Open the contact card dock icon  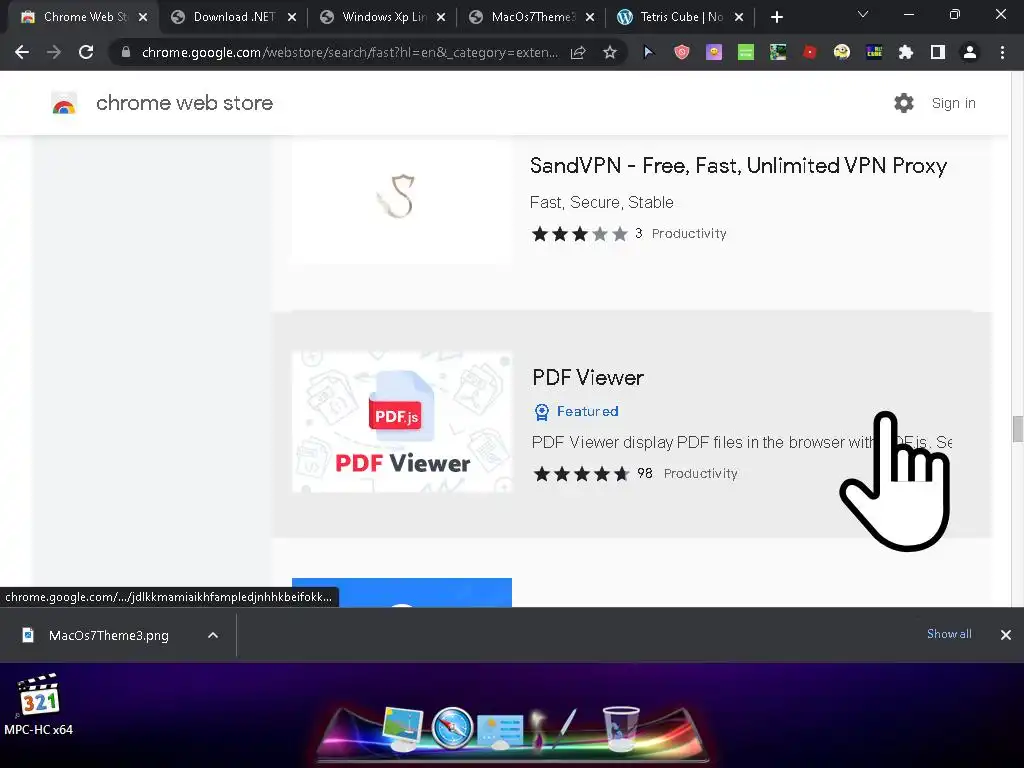[x=500, y=731]
